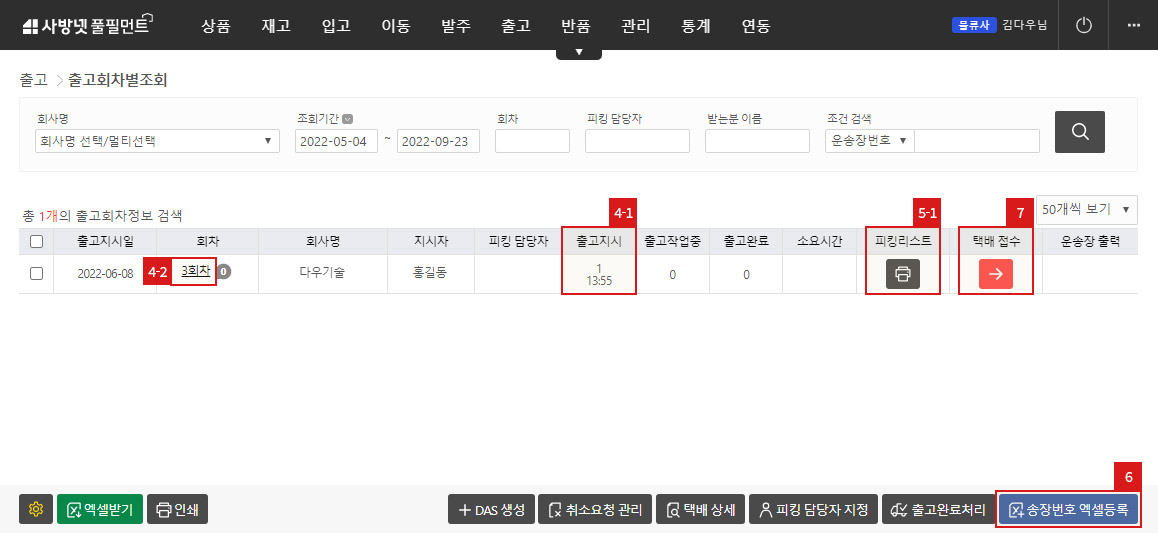
Task: Open the 상품 menu
Action: [x=216, y=27]
